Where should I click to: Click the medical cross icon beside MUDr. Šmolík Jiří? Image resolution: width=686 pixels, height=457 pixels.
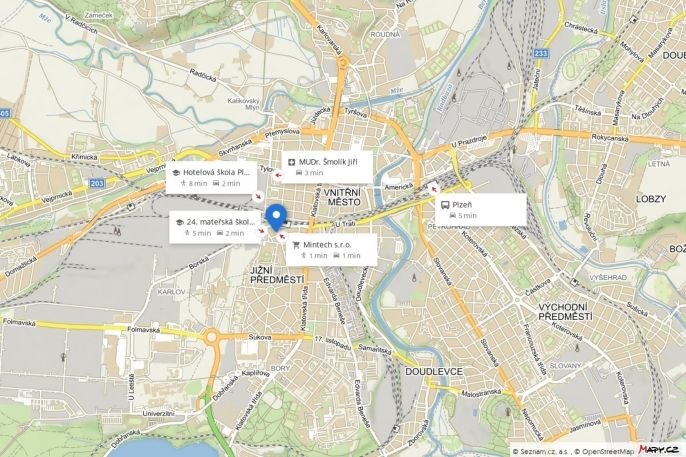coord(292,162)
